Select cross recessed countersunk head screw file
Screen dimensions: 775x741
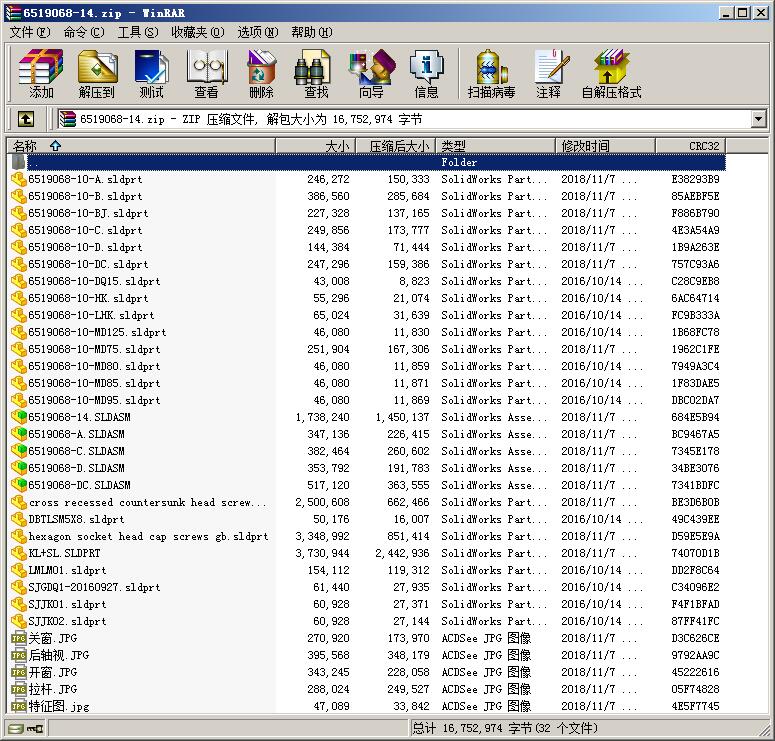(148, 502)
